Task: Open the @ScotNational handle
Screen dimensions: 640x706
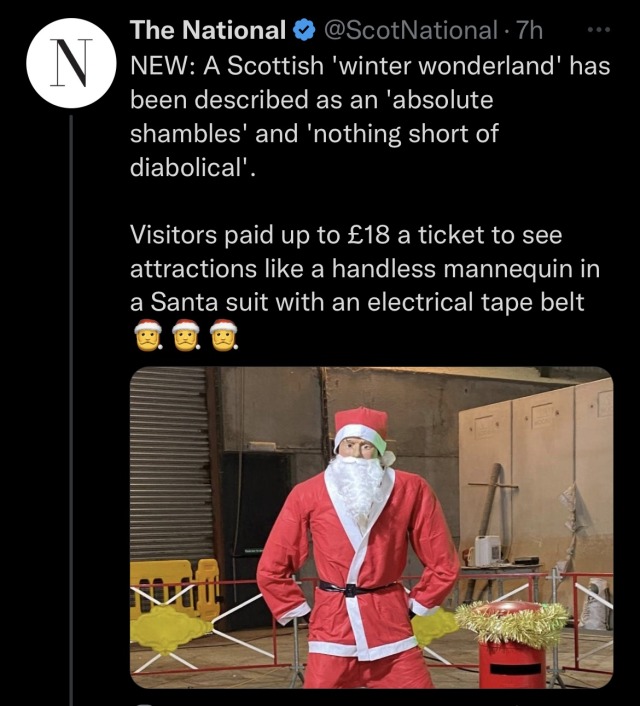Action: [410, 31]
